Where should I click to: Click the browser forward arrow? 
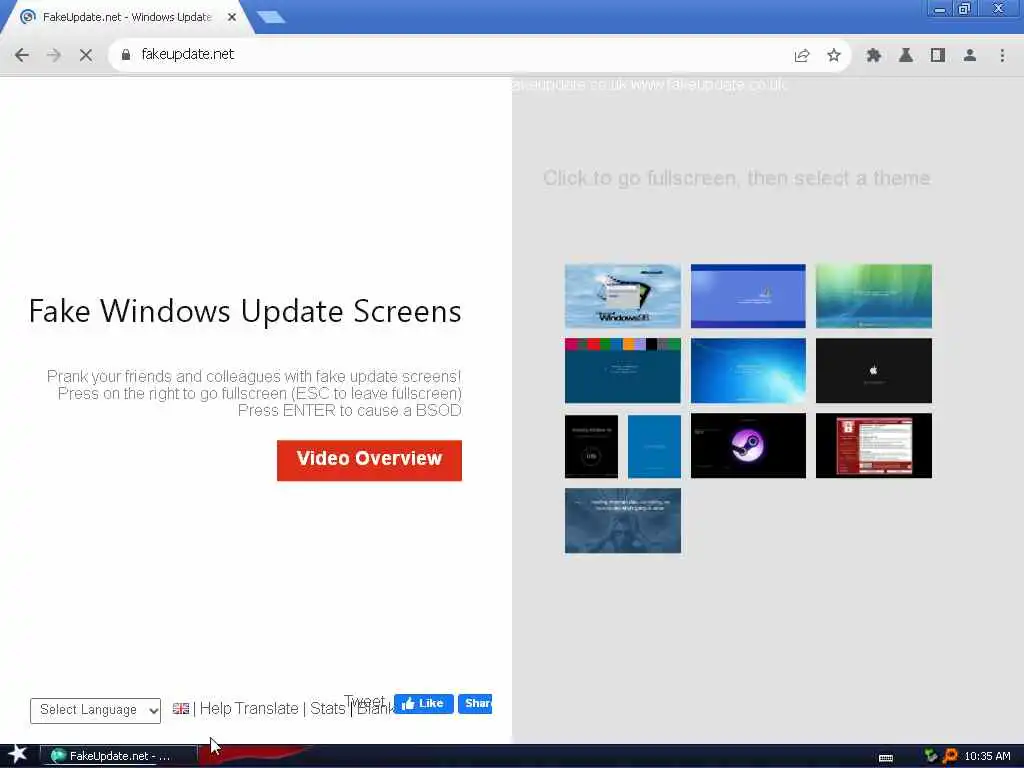[x=54, y=56]
